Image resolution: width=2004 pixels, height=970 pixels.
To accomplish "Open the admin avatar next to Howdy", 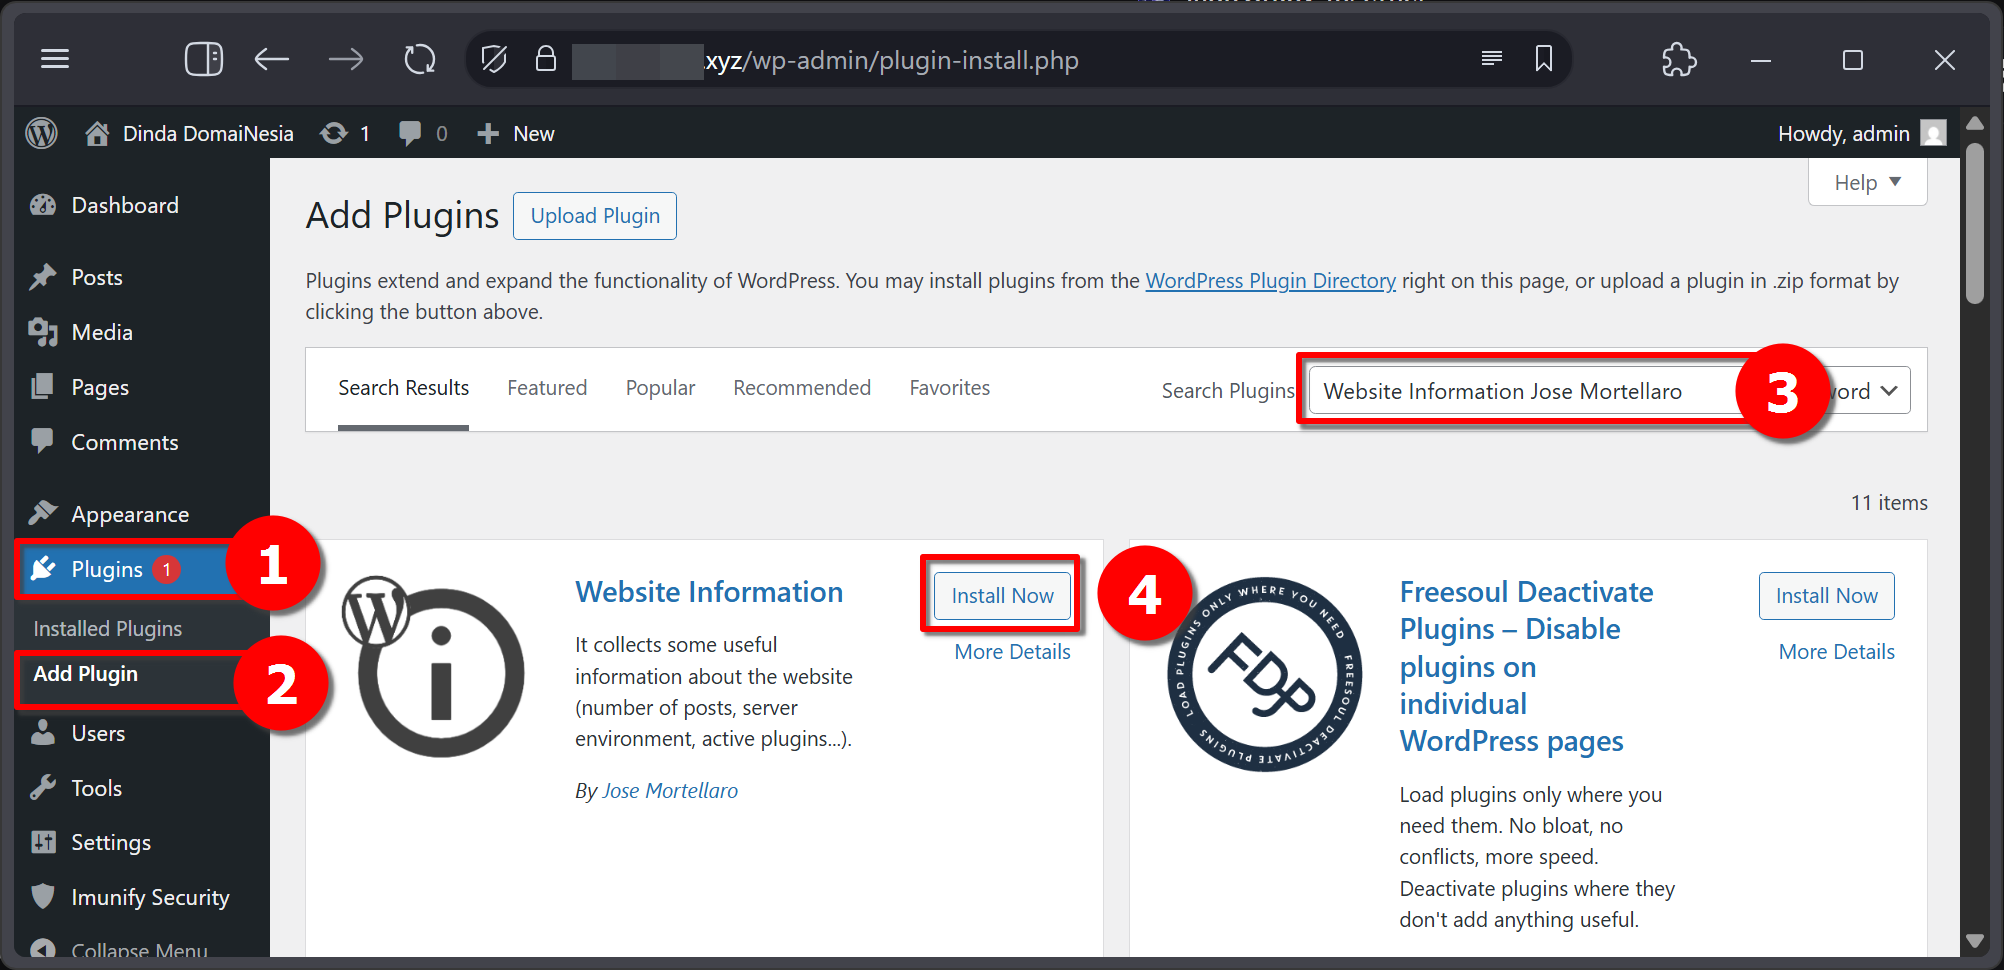I will [1934, 133].
